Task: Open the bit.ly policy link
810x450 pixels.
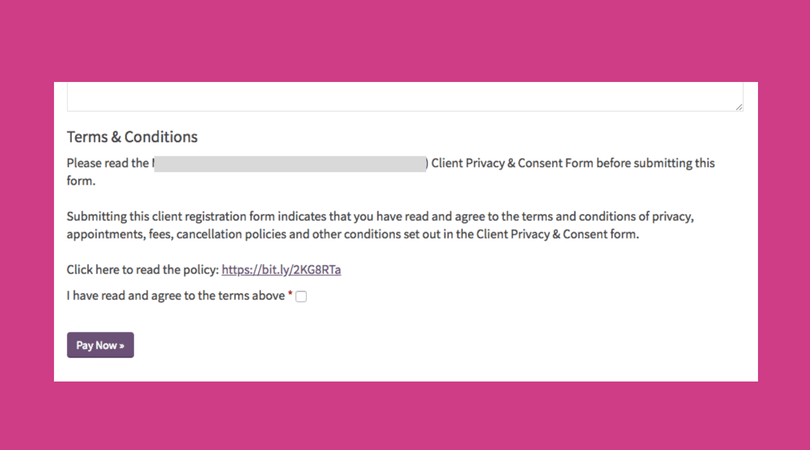Action: (288, 270)
